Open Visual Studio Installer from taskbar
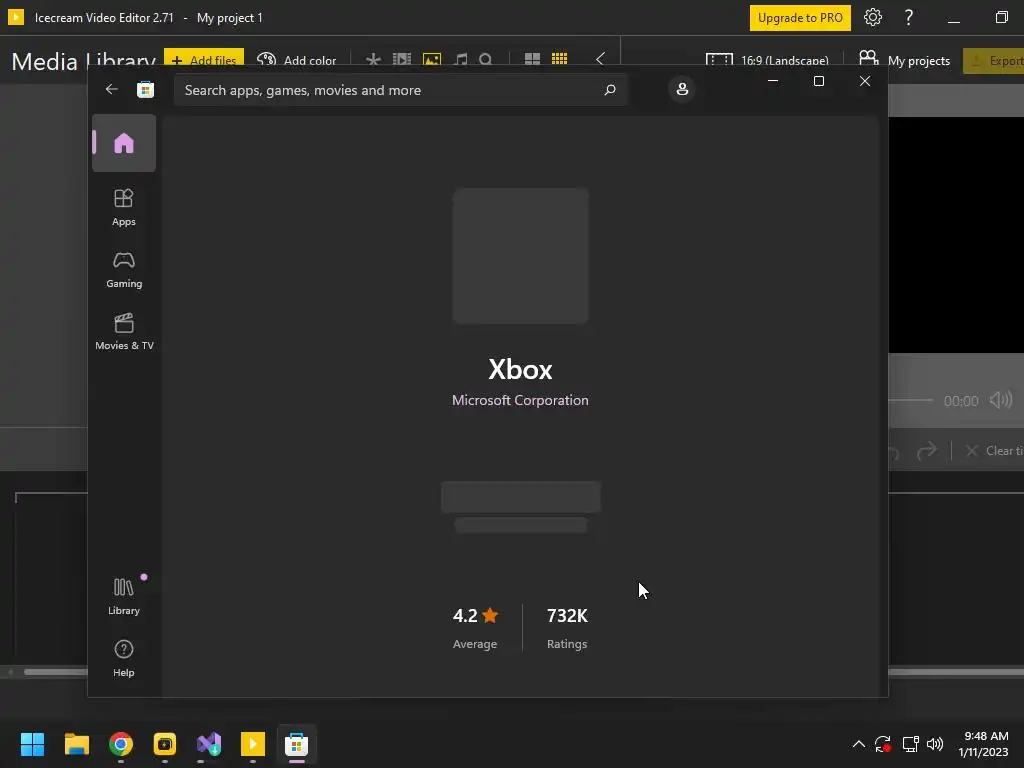This screenshot has height=768, width=1024. point(209,744)
